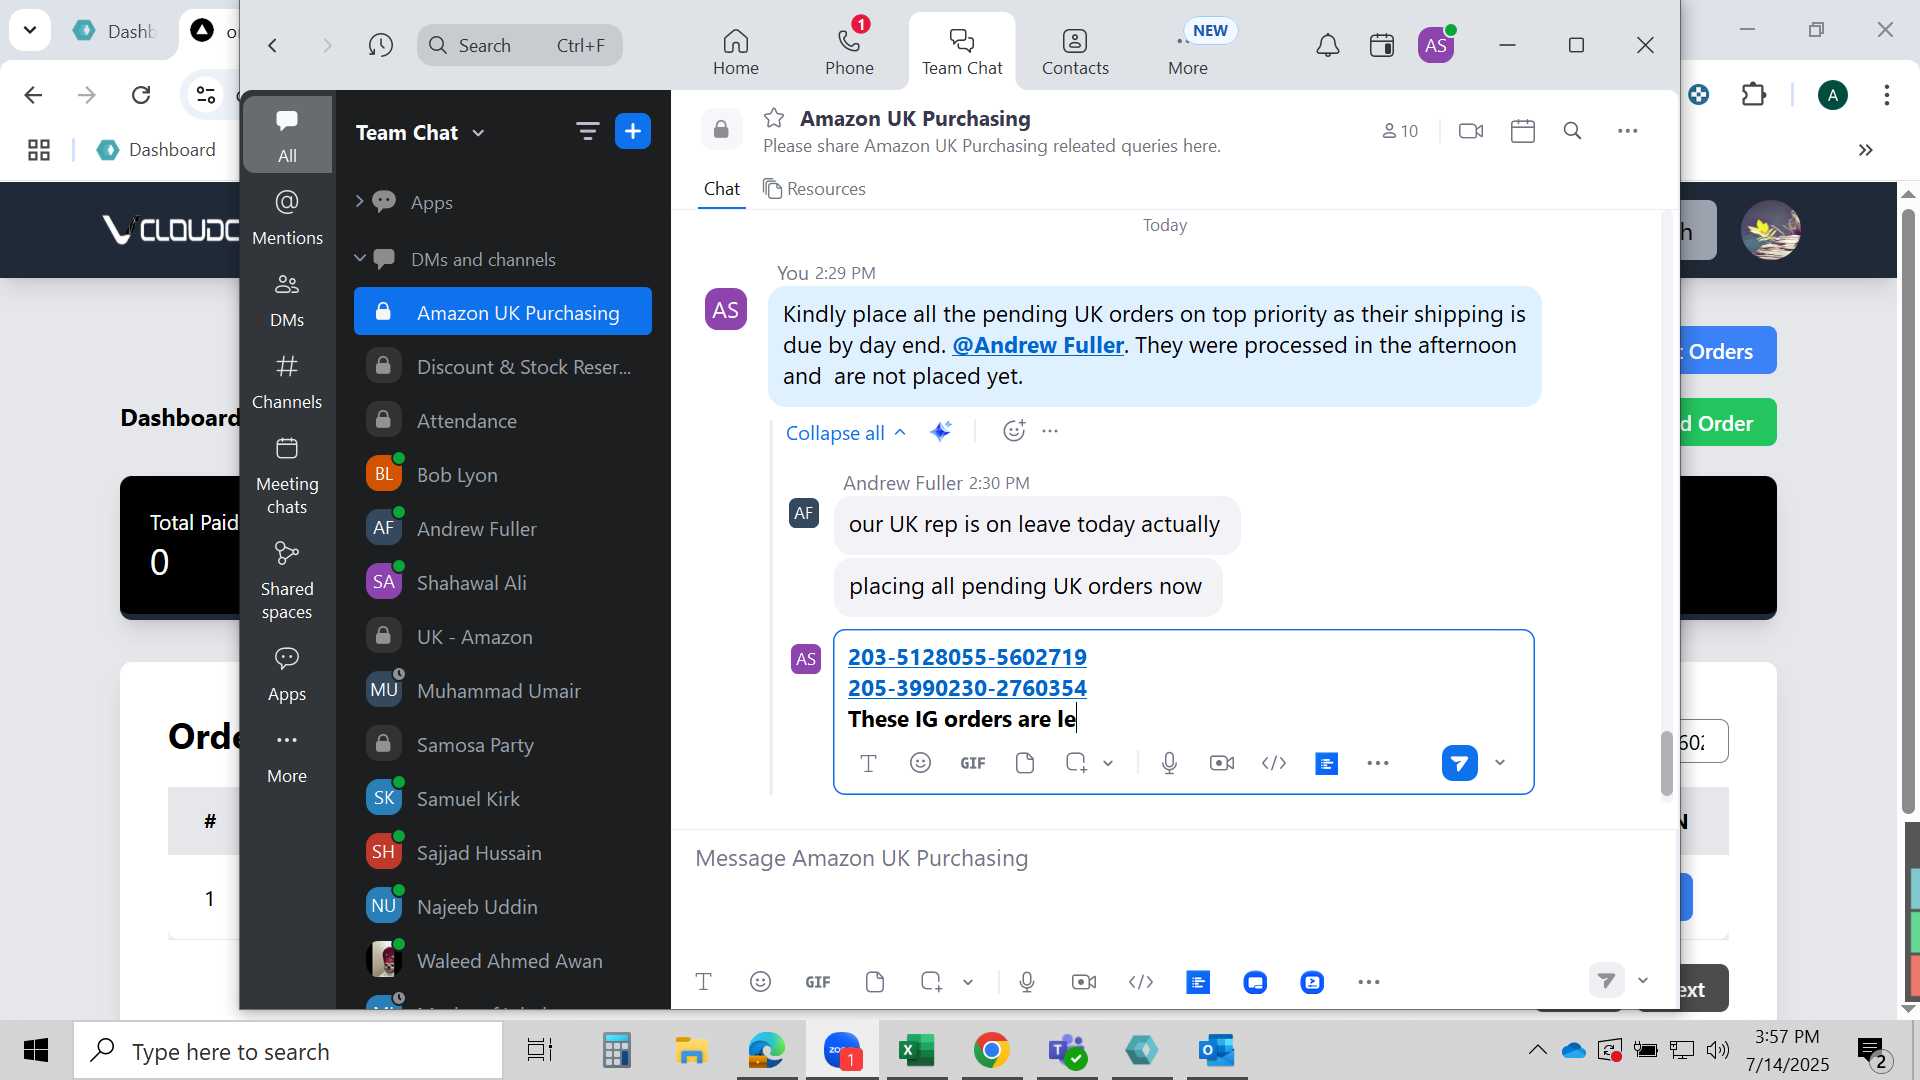The width and height of the screenshot is (1920, 1080).
Task: Open order link 205-3990230-2760354
Action: [967, 688]
